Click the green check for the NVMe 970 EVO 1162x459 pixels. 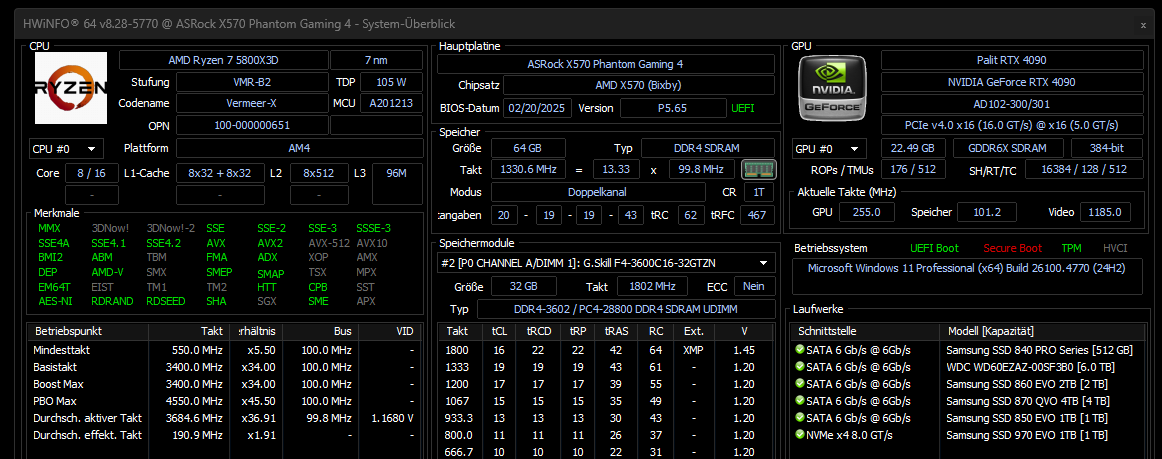click(x=800, y=435)
